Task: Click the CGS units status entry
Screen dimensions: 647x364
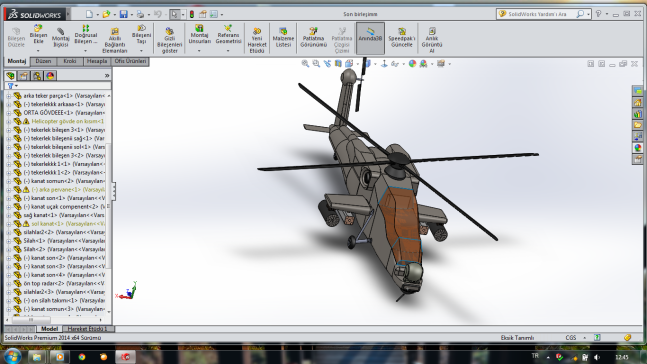Action: tap(571, 338)
